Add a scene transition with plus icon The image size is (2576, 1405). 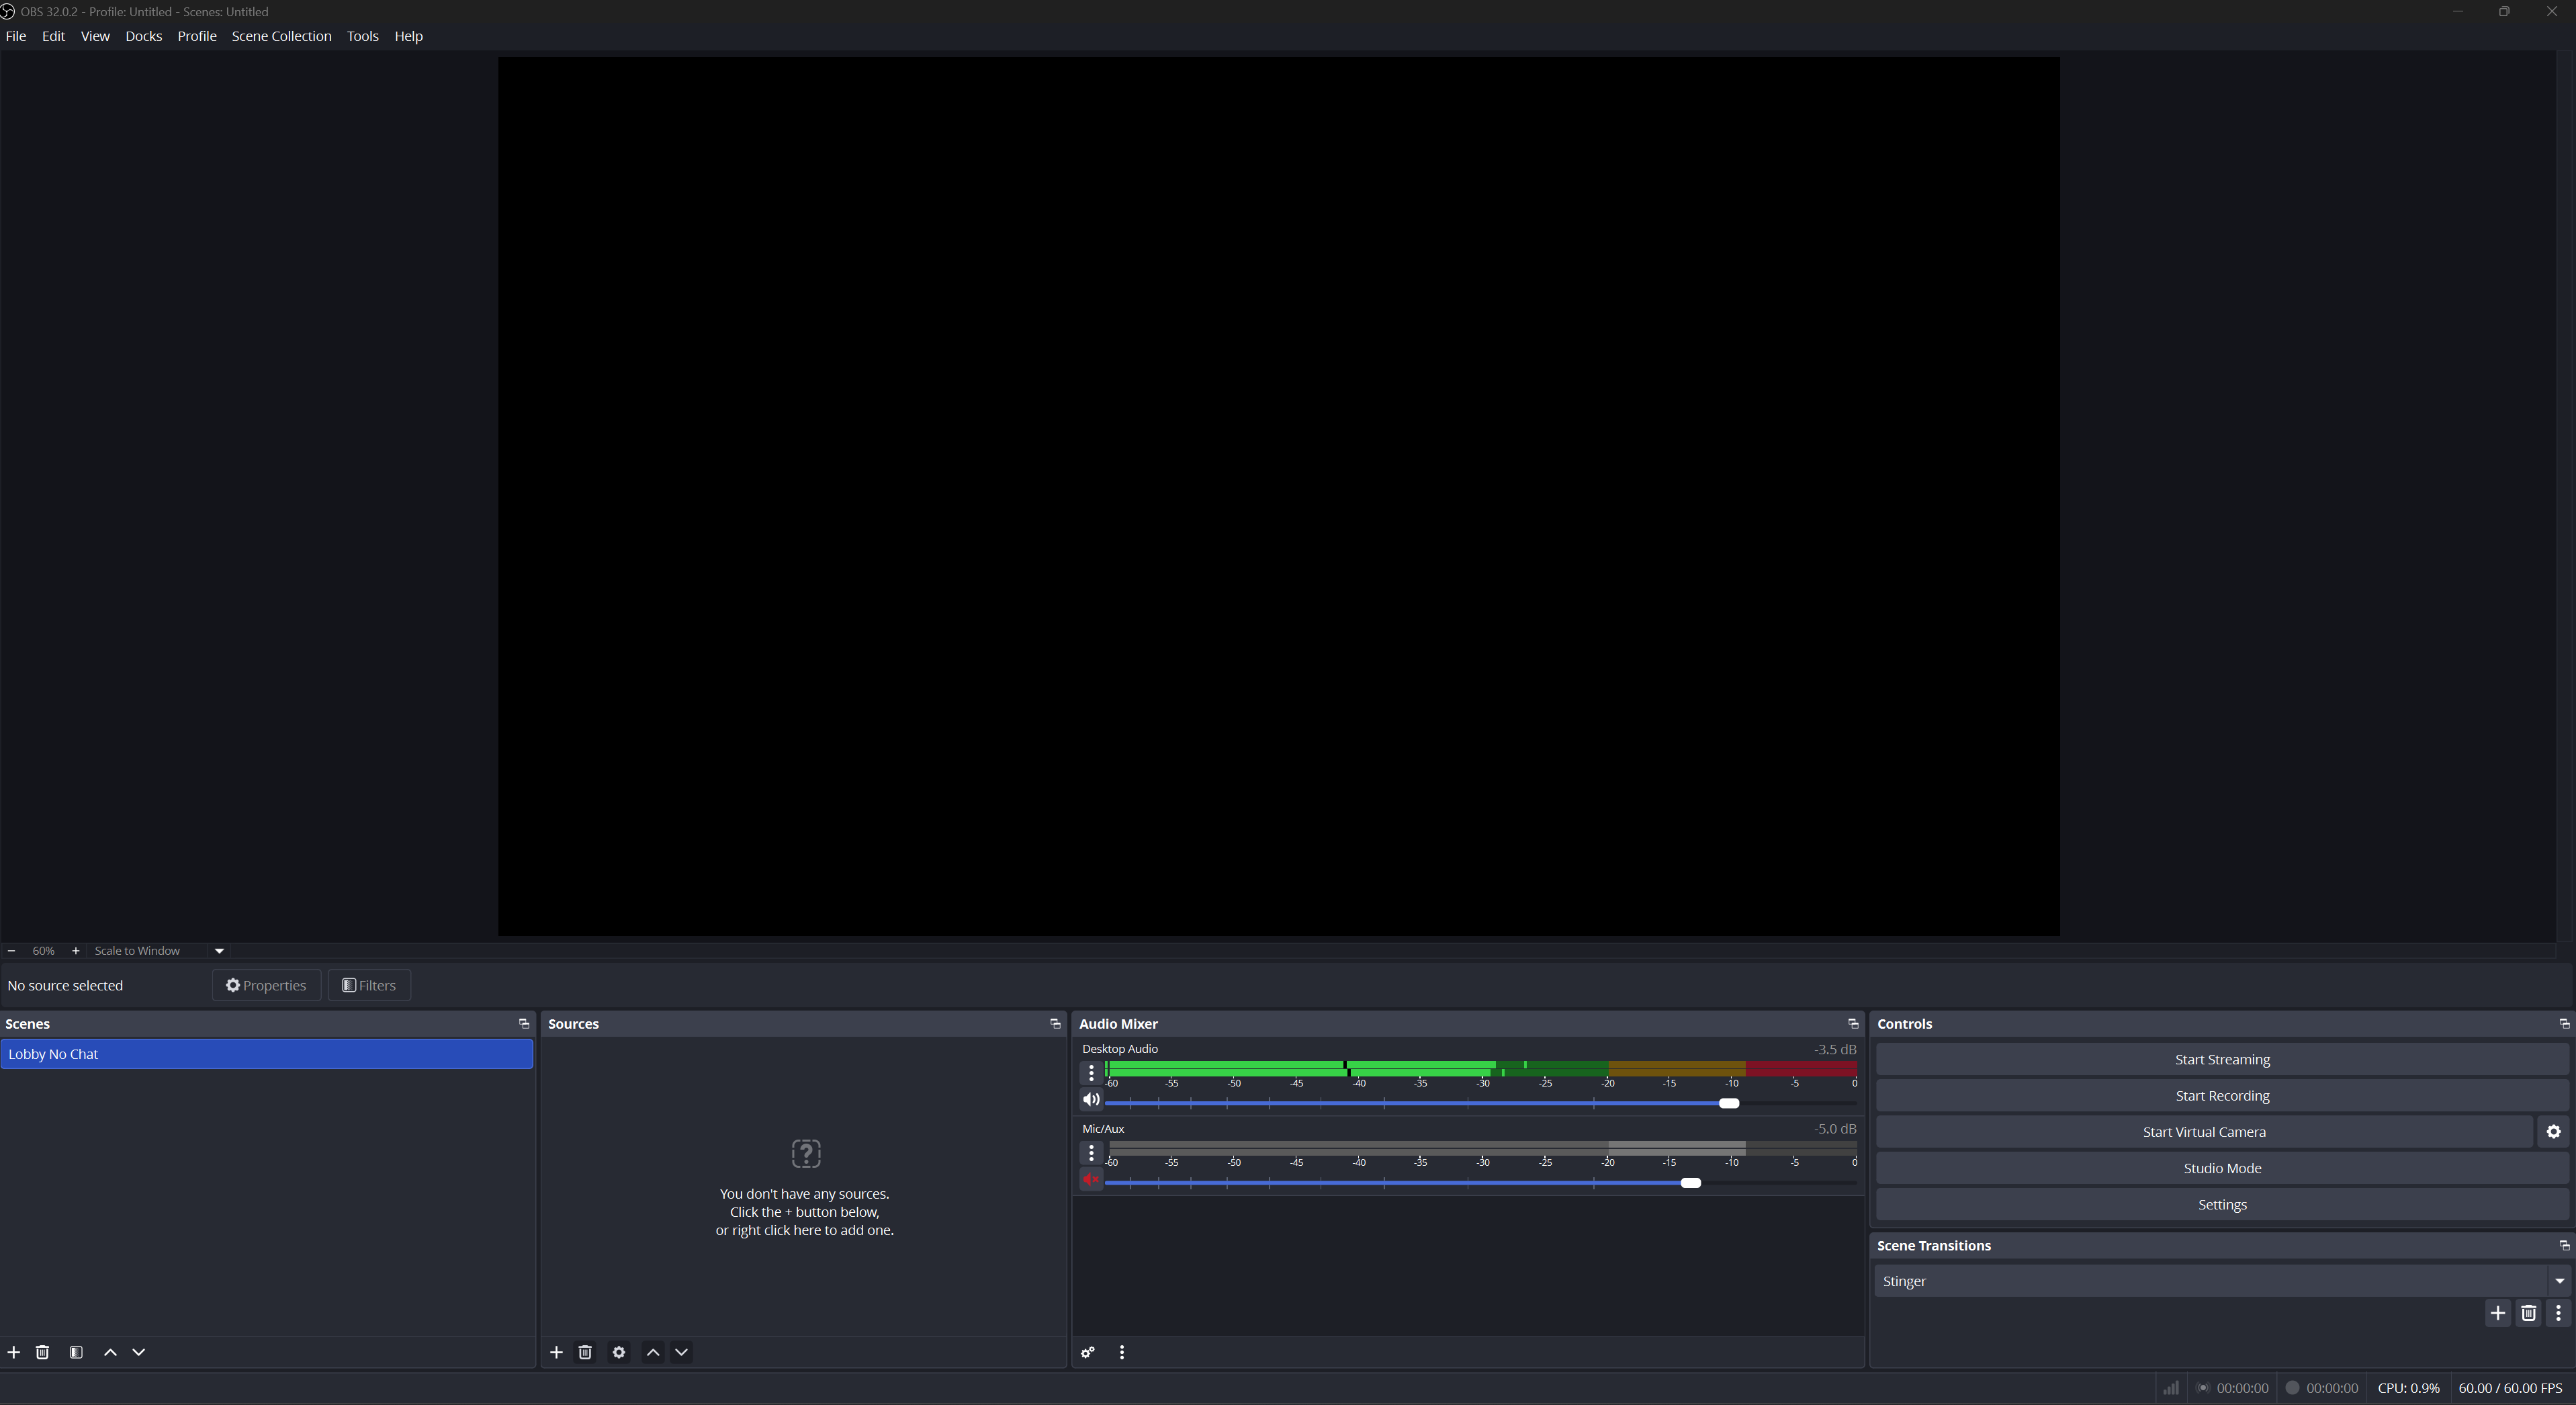2498,1313
